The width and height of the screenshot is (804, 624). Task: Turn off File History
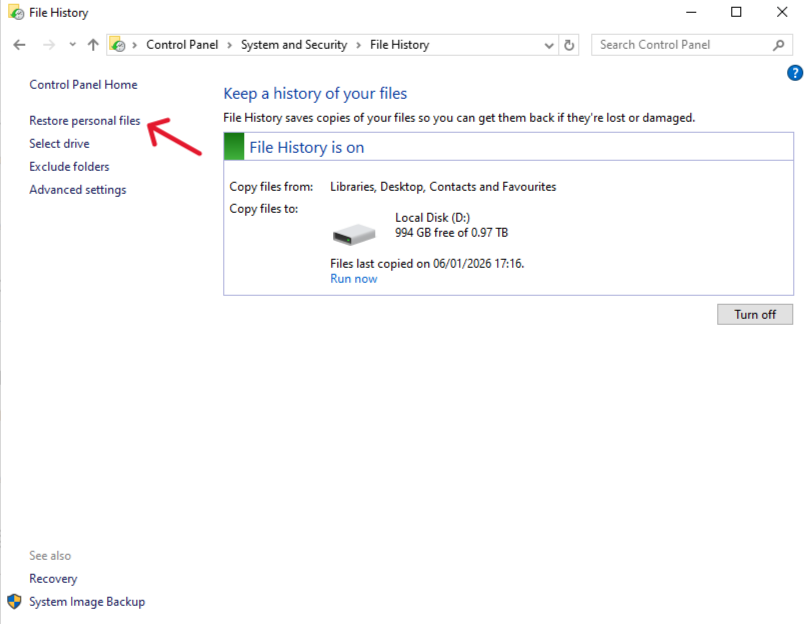(754, 314)
